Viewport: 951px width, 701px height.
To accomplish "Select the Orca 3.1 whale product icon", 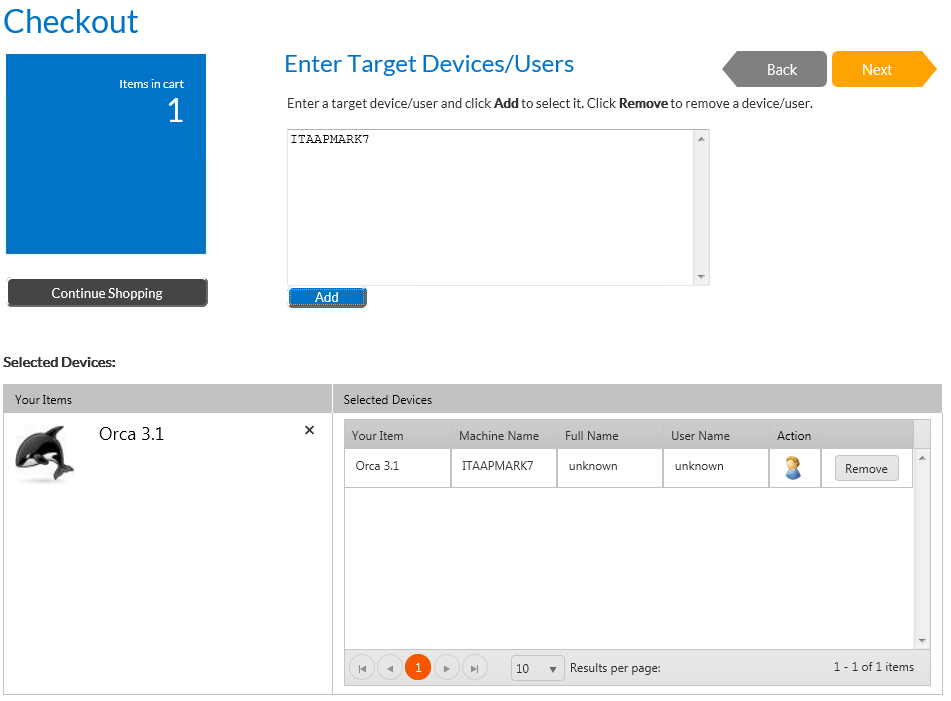I will click(x=44, y=452).
